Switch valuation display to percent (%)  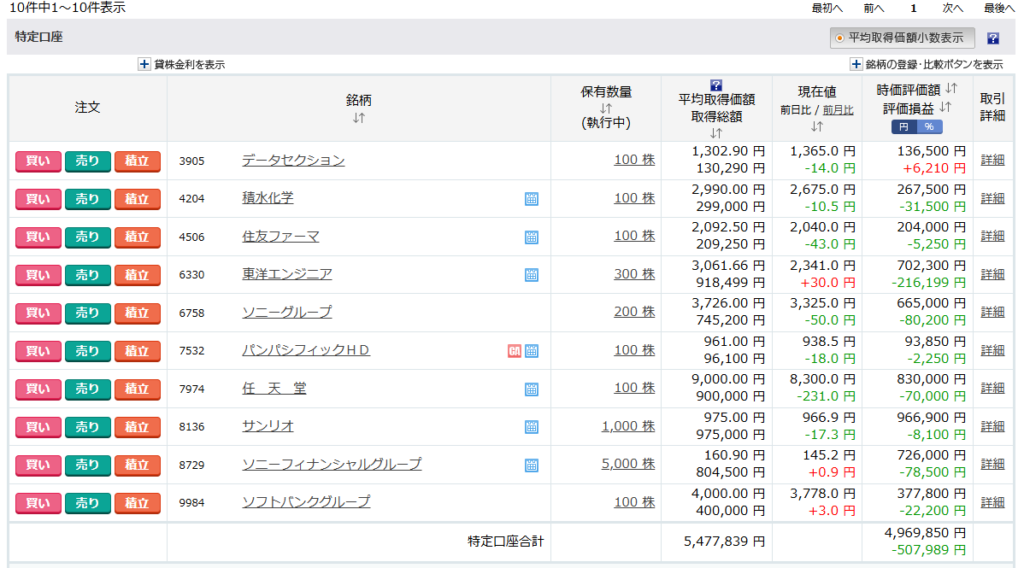[x=929, y=127]
